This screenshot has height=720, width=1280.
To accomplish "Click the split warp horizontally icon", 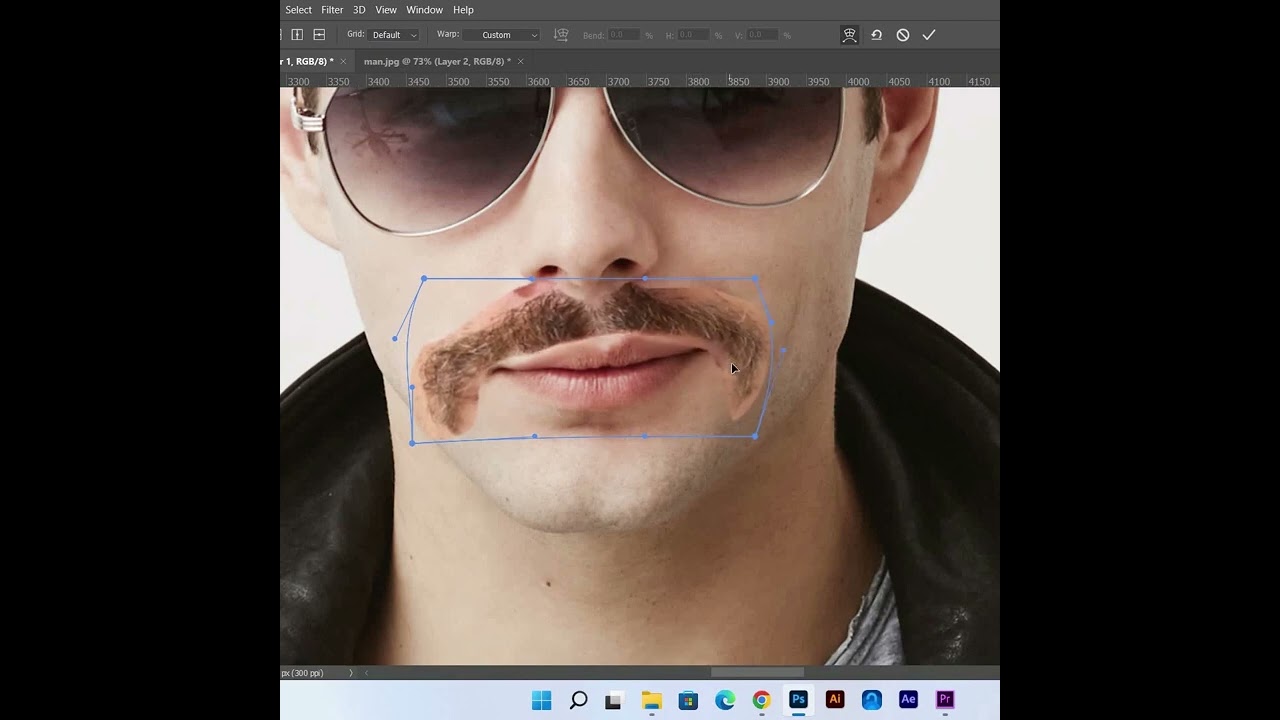I will (x=319, y=35).
